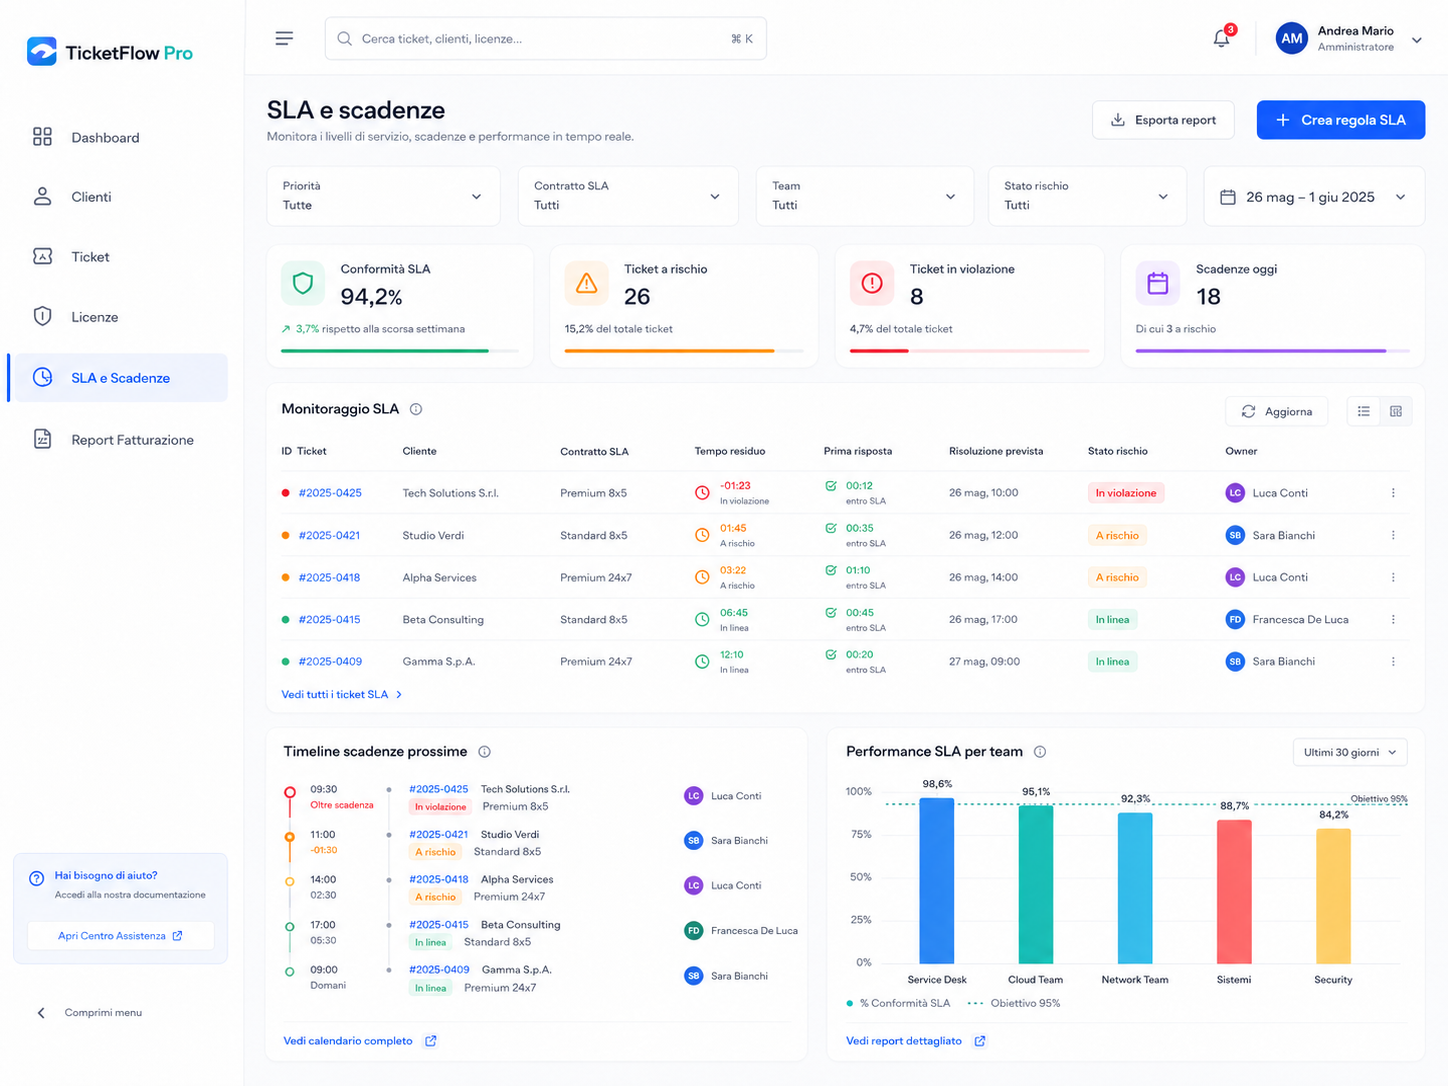Screen dimensions: 1448x1086
Task: Click info icon beside Timeline scadenze prossime
Action: tap(484, 752)
